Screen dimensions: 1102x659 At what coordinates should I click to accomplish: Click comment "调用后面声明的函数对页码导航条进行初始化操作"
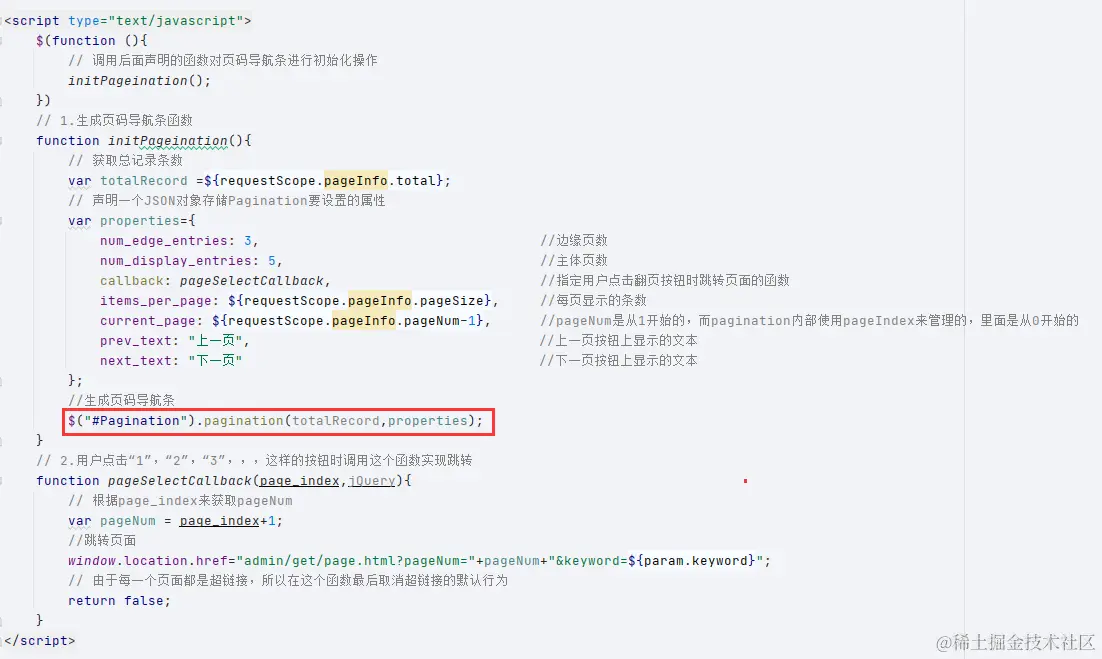pos(235,60)
